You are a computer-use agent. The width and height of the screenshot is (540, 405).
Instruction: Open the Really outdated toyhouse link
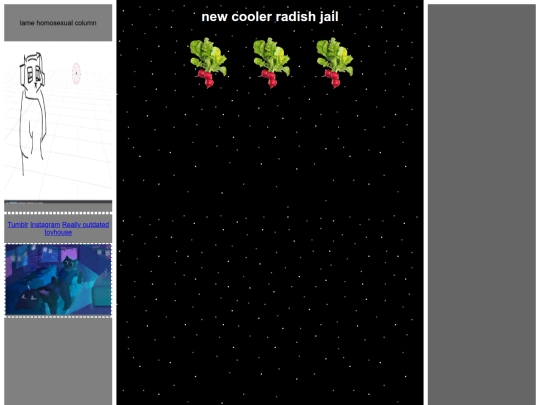point(76,228)
